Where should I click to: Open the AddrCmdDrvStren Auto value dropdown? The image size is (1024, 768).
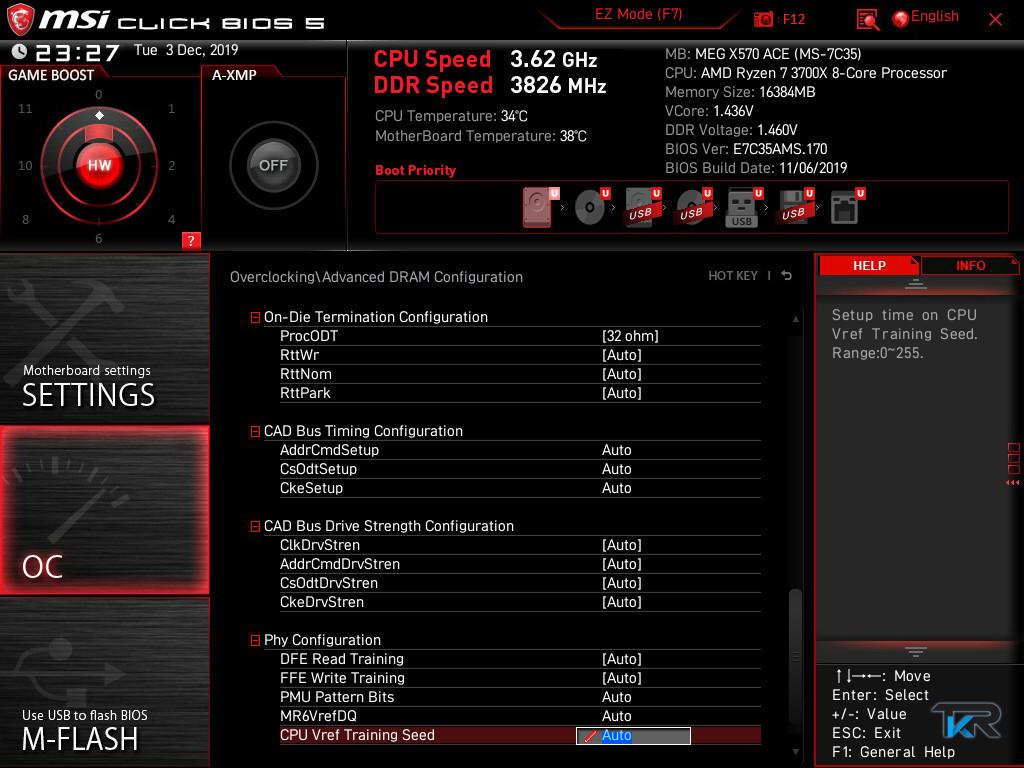[x=622, y=564]
